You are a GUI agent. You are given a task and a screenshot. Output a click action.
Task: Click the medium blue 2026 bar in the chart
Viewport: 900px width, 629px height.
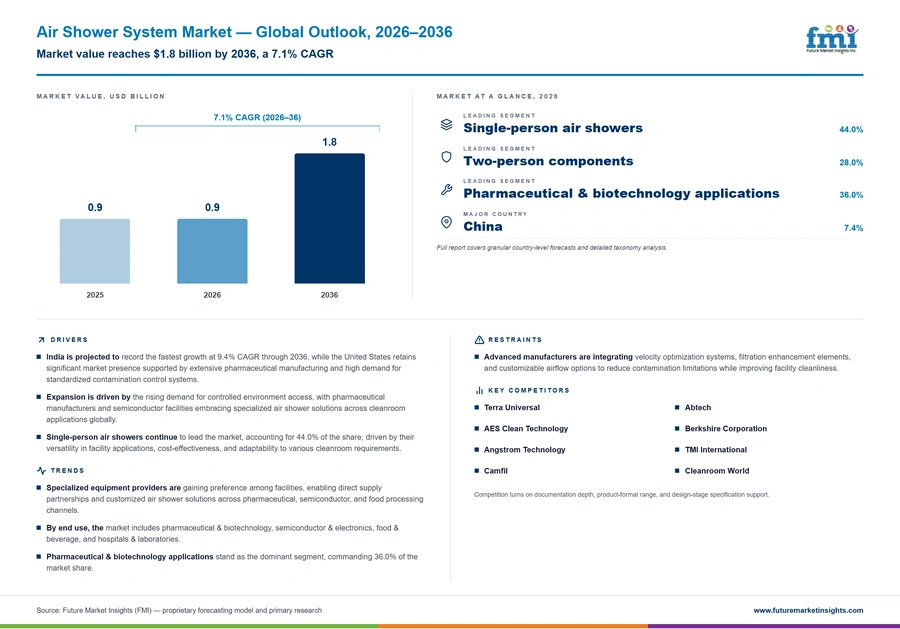212,251
